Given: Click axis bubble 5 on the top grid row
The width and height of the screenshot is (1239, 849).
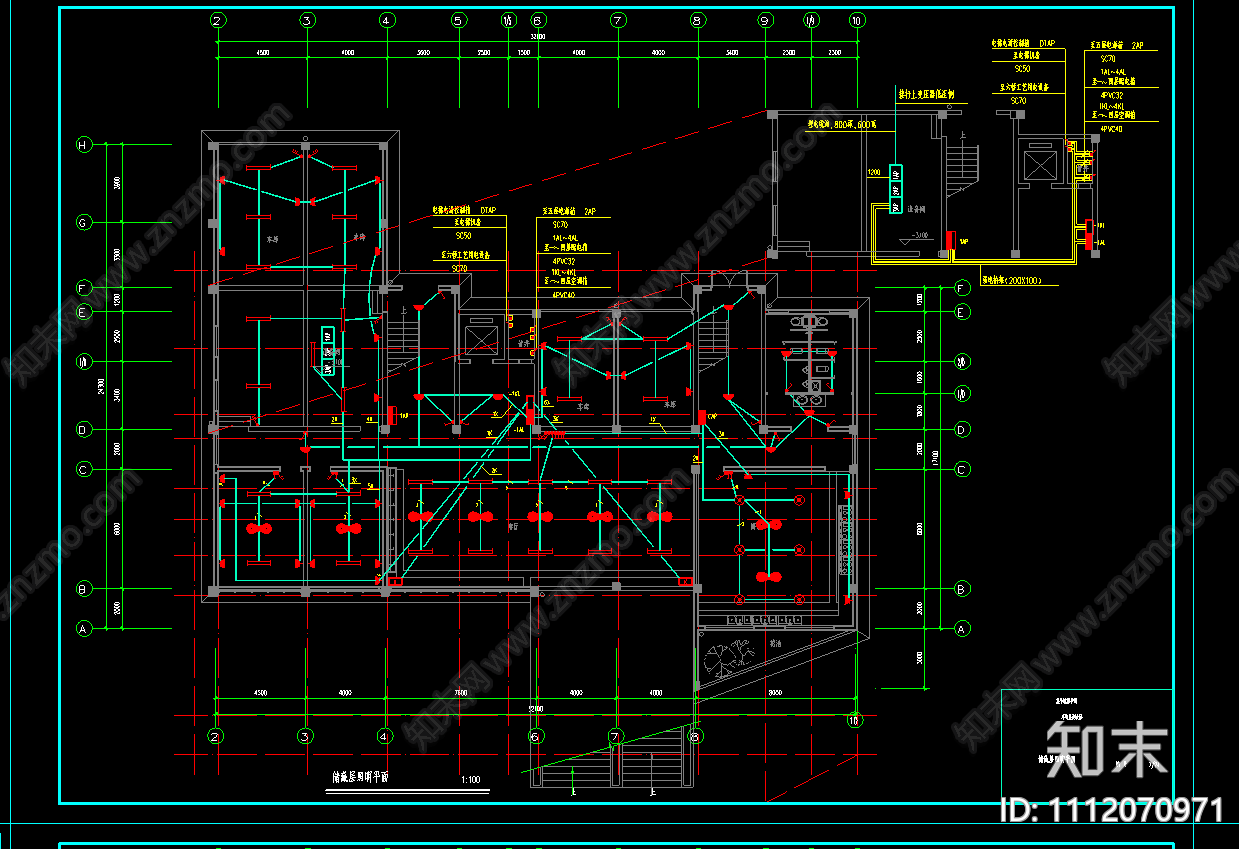Looking at the screenshot, I should [x=458, y=20].
